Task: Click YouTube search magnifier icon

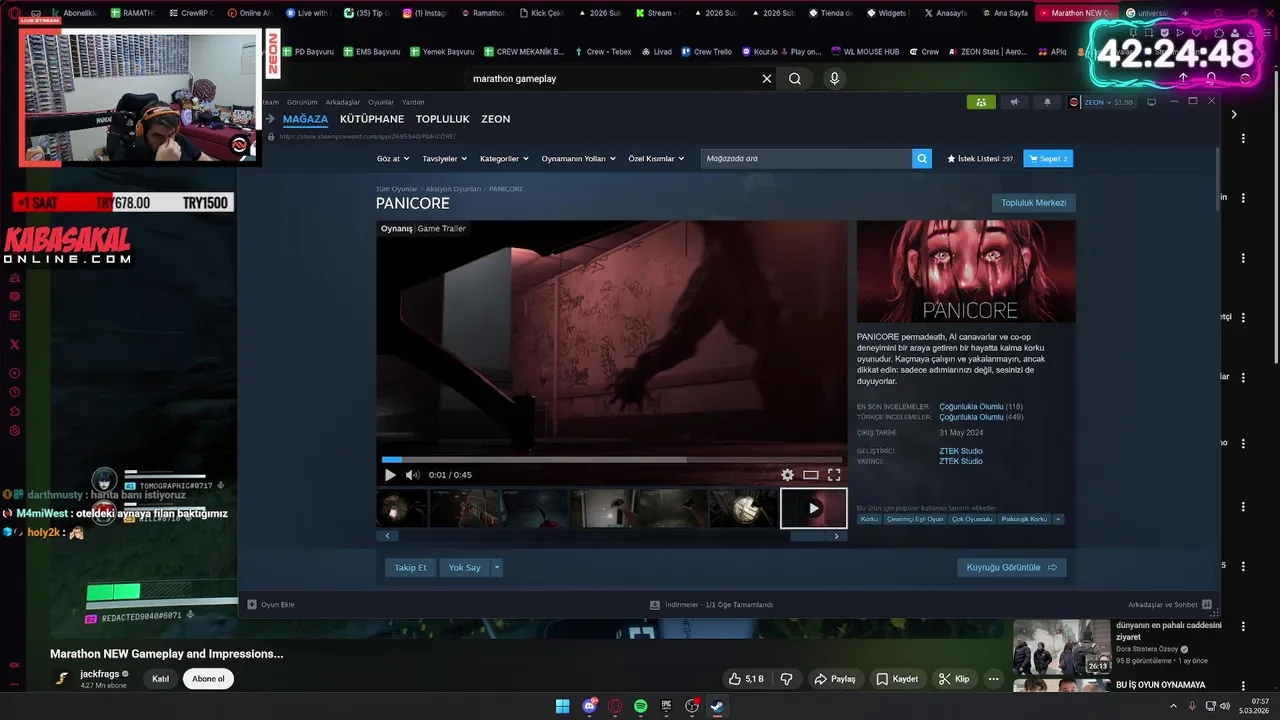Action: click(x=795, y=79)
